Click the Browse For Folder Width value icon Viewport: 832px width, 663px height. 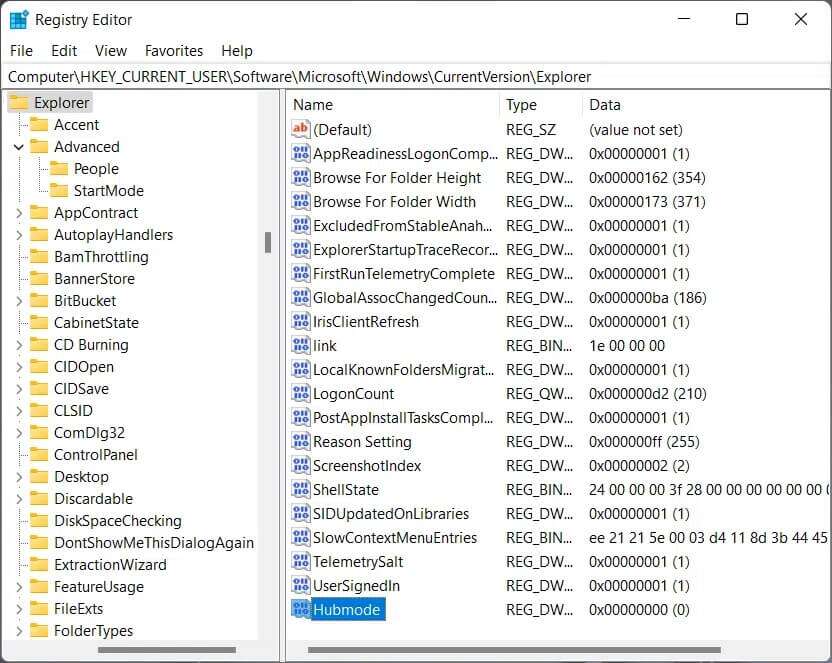(300, 201)
